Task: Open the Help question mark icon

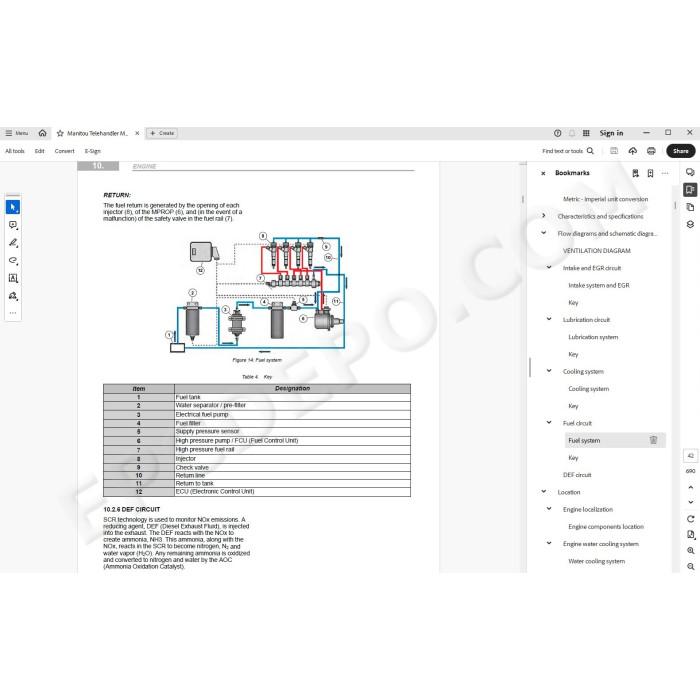Action: 557,133
